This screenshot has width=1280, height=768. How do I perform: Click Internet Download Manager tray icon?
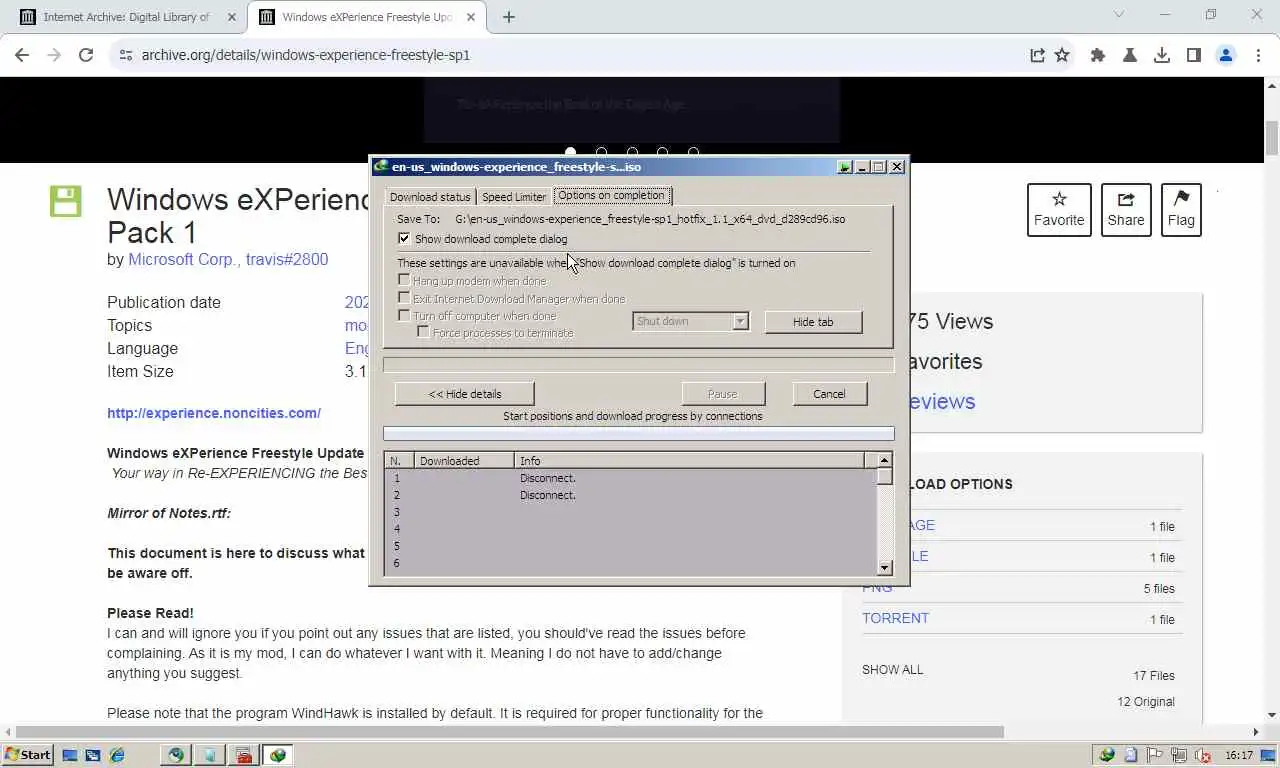coord(1107,755)
